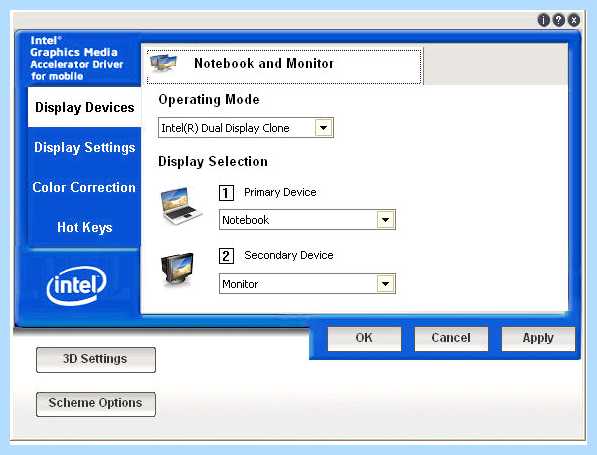
Task: Click the Display Selection heading
Action: [213, 162]
